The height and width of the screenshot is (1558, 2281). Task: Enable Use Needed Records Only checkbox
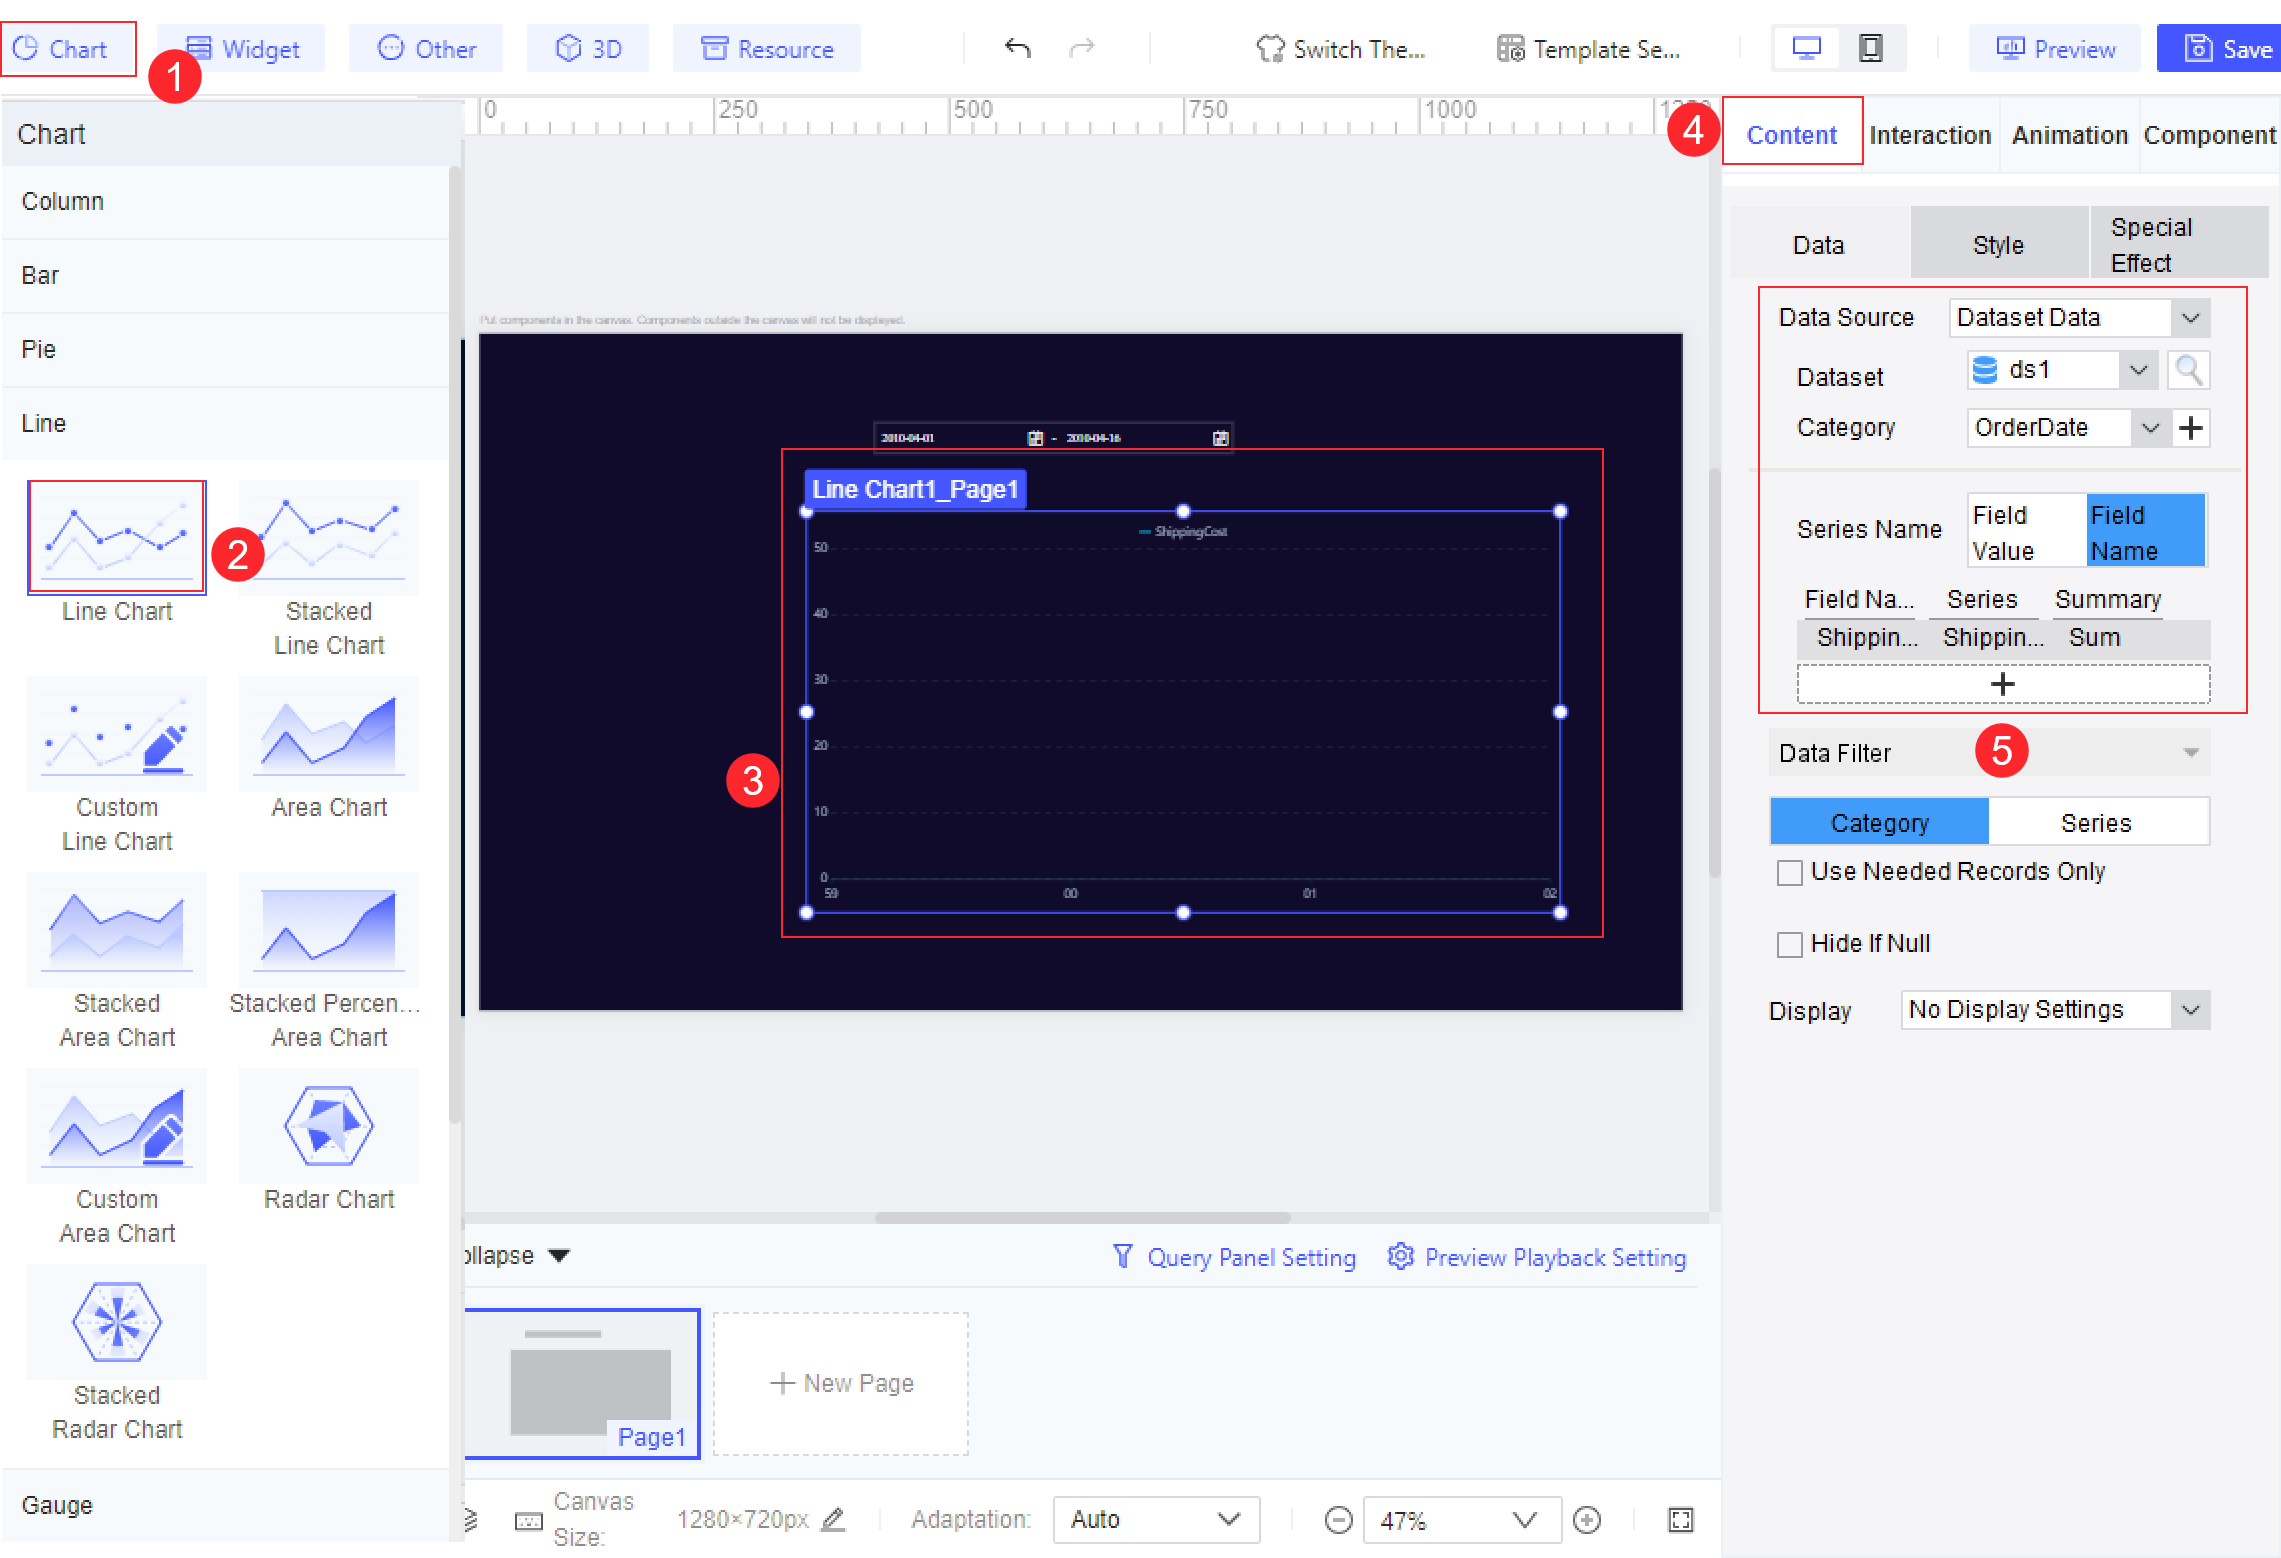tap(1789, 872)
